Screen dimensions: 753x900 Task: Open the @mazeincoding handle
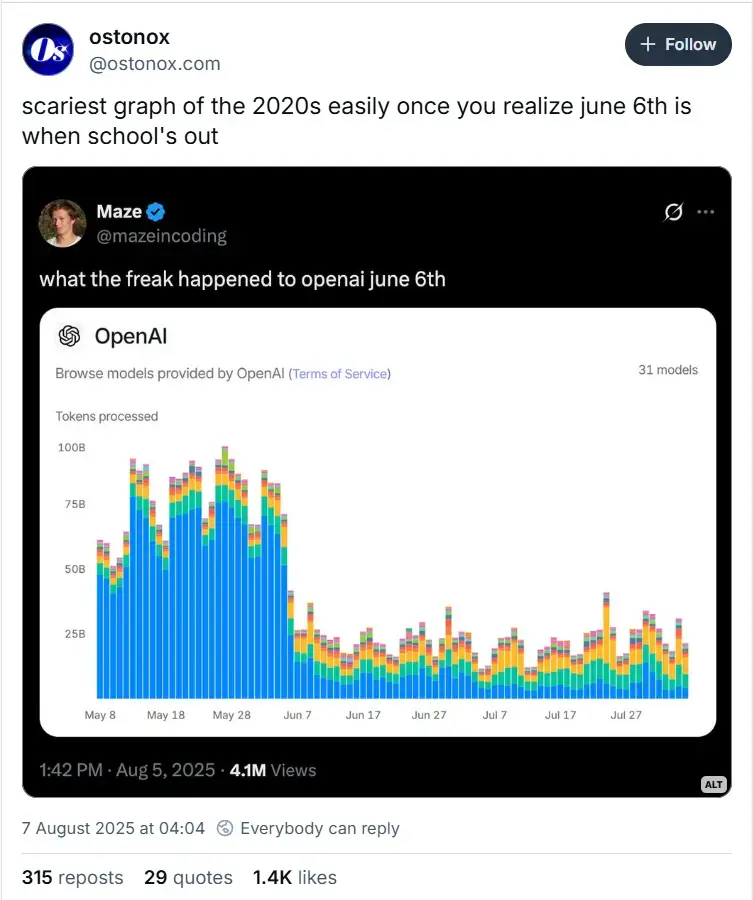(x=161, y=236)
